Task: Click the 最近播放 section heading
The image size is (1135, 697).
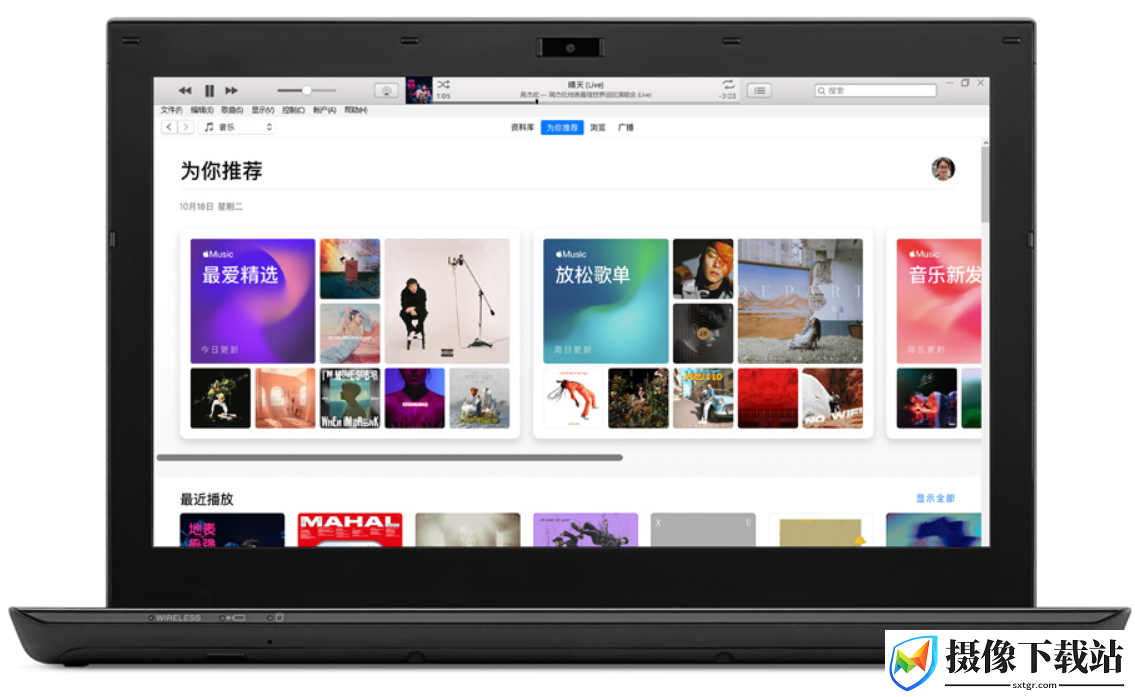Action: pyautogui.click(x=206, y=499)
